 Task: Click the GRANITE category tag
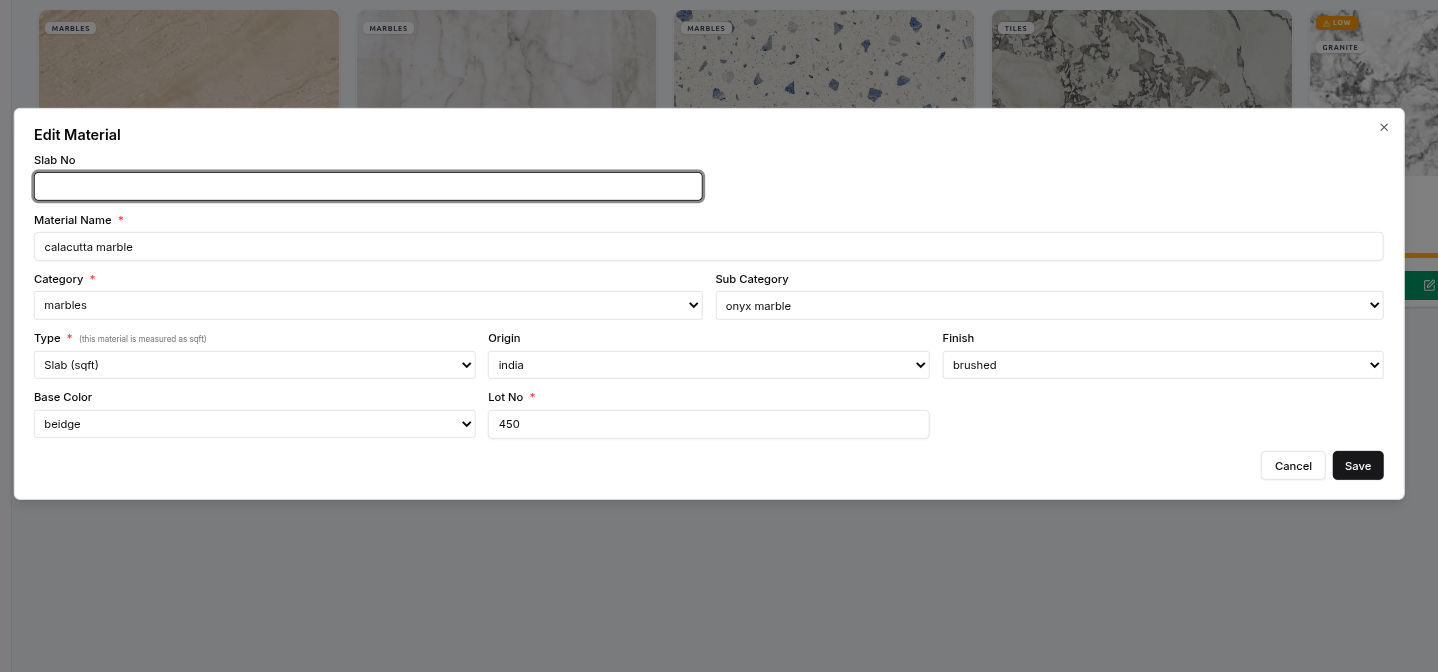click(x=1340, y=47)
